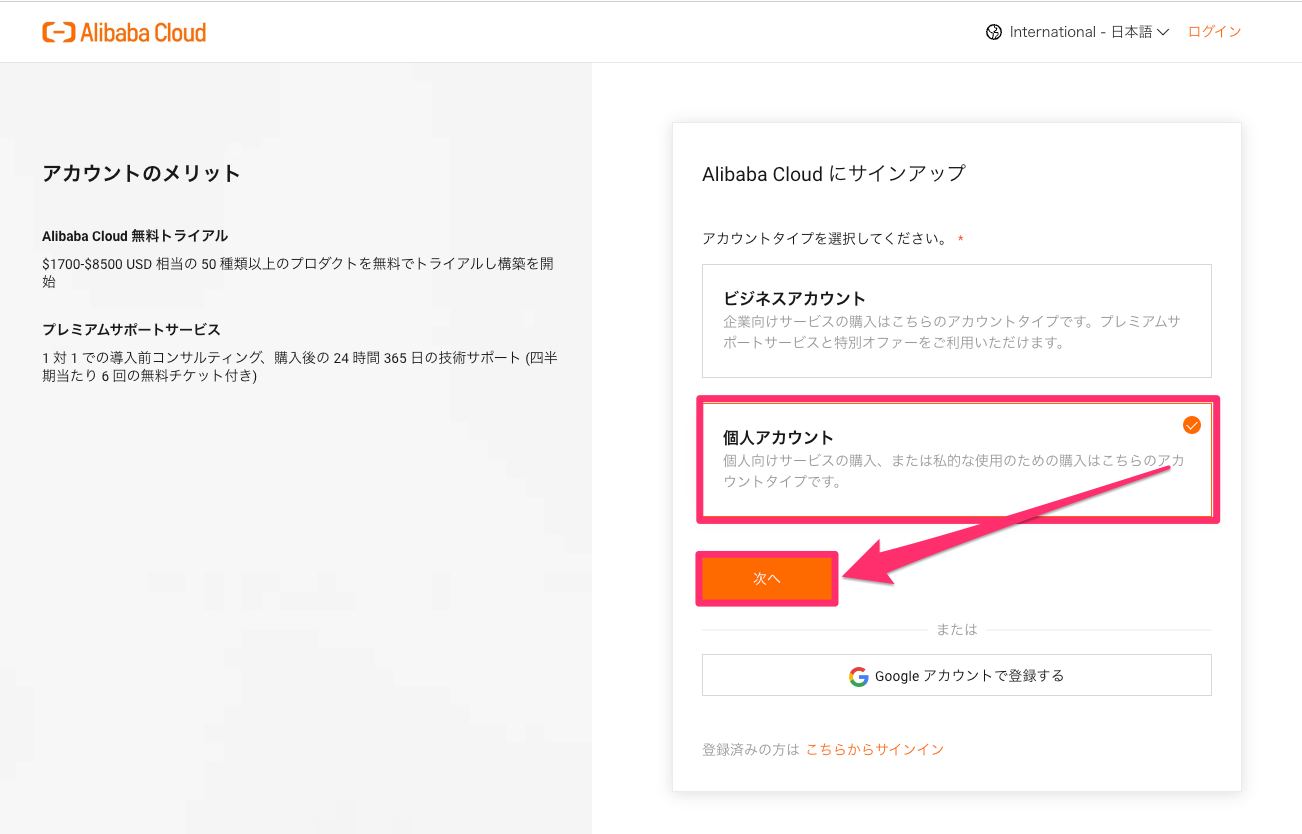Click the globe language icon
The height and width of the screenshot is (834, 1302).
click(994, 32)
